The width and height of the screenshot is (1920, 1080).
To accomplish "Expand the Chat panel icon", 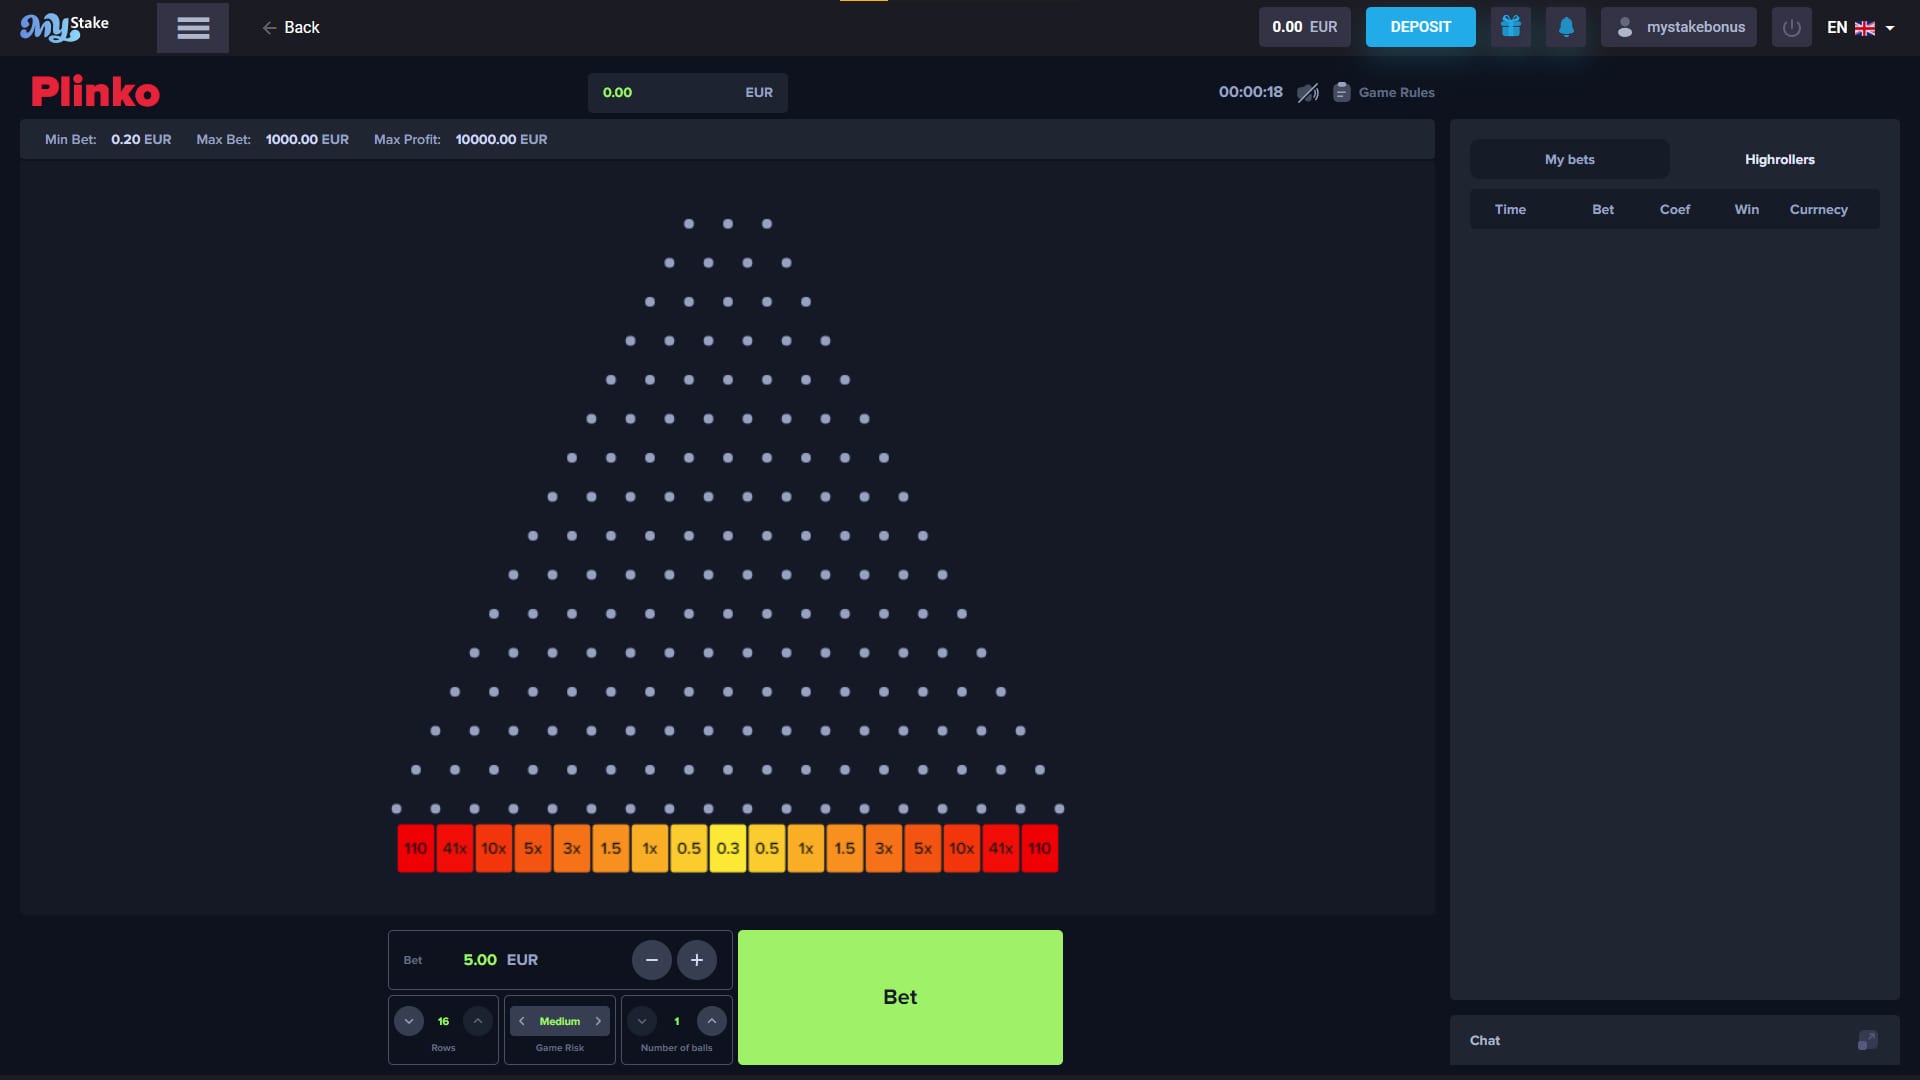I will [1867, 1040].
